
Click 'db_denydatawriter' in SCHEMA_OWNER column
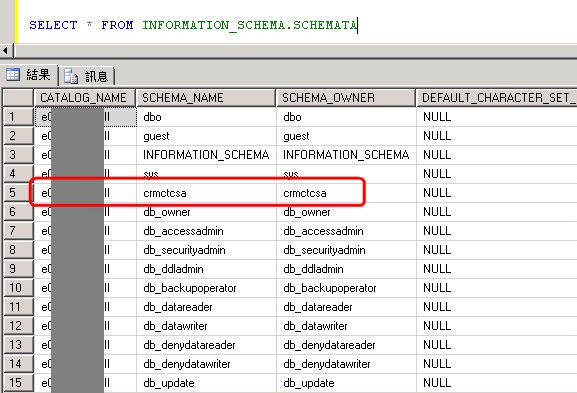tap(326, 364)
